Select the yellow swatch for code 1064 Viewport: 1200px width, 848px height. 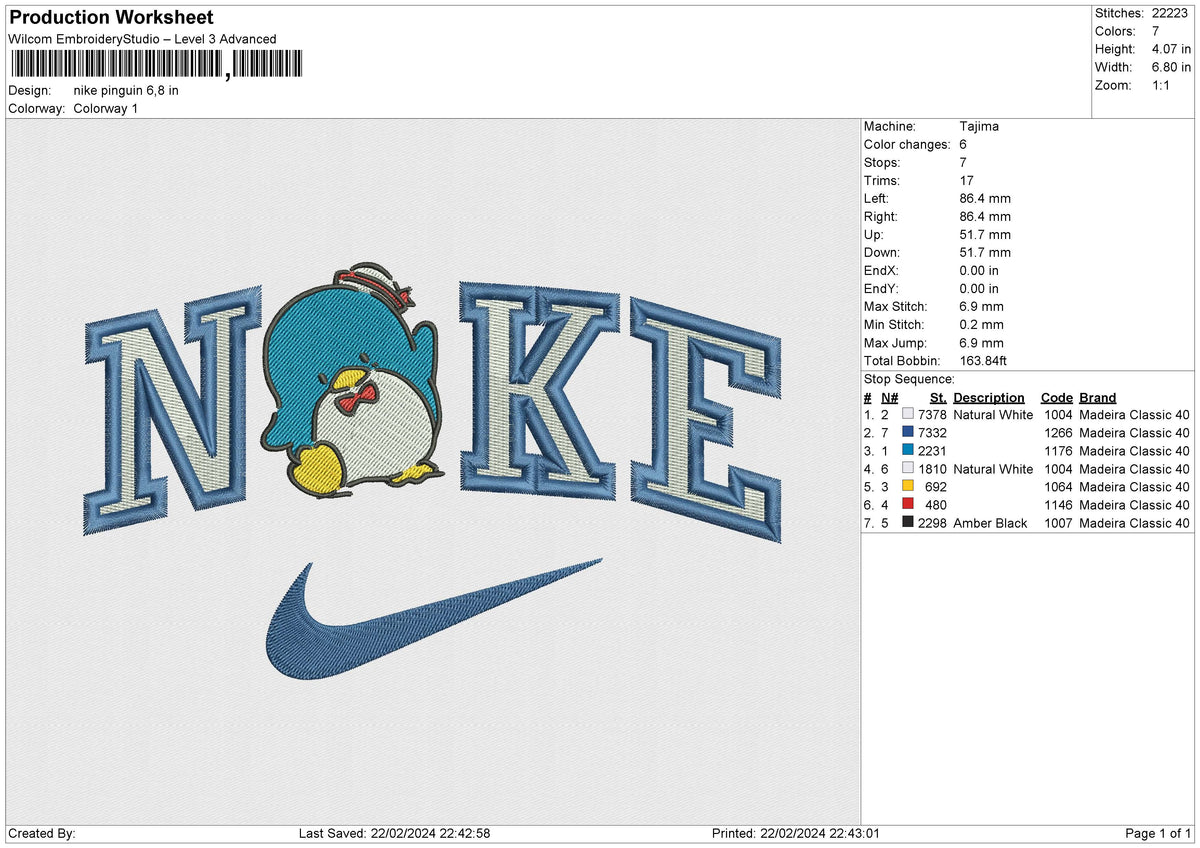pyautogui.click(x=908, y=486)
